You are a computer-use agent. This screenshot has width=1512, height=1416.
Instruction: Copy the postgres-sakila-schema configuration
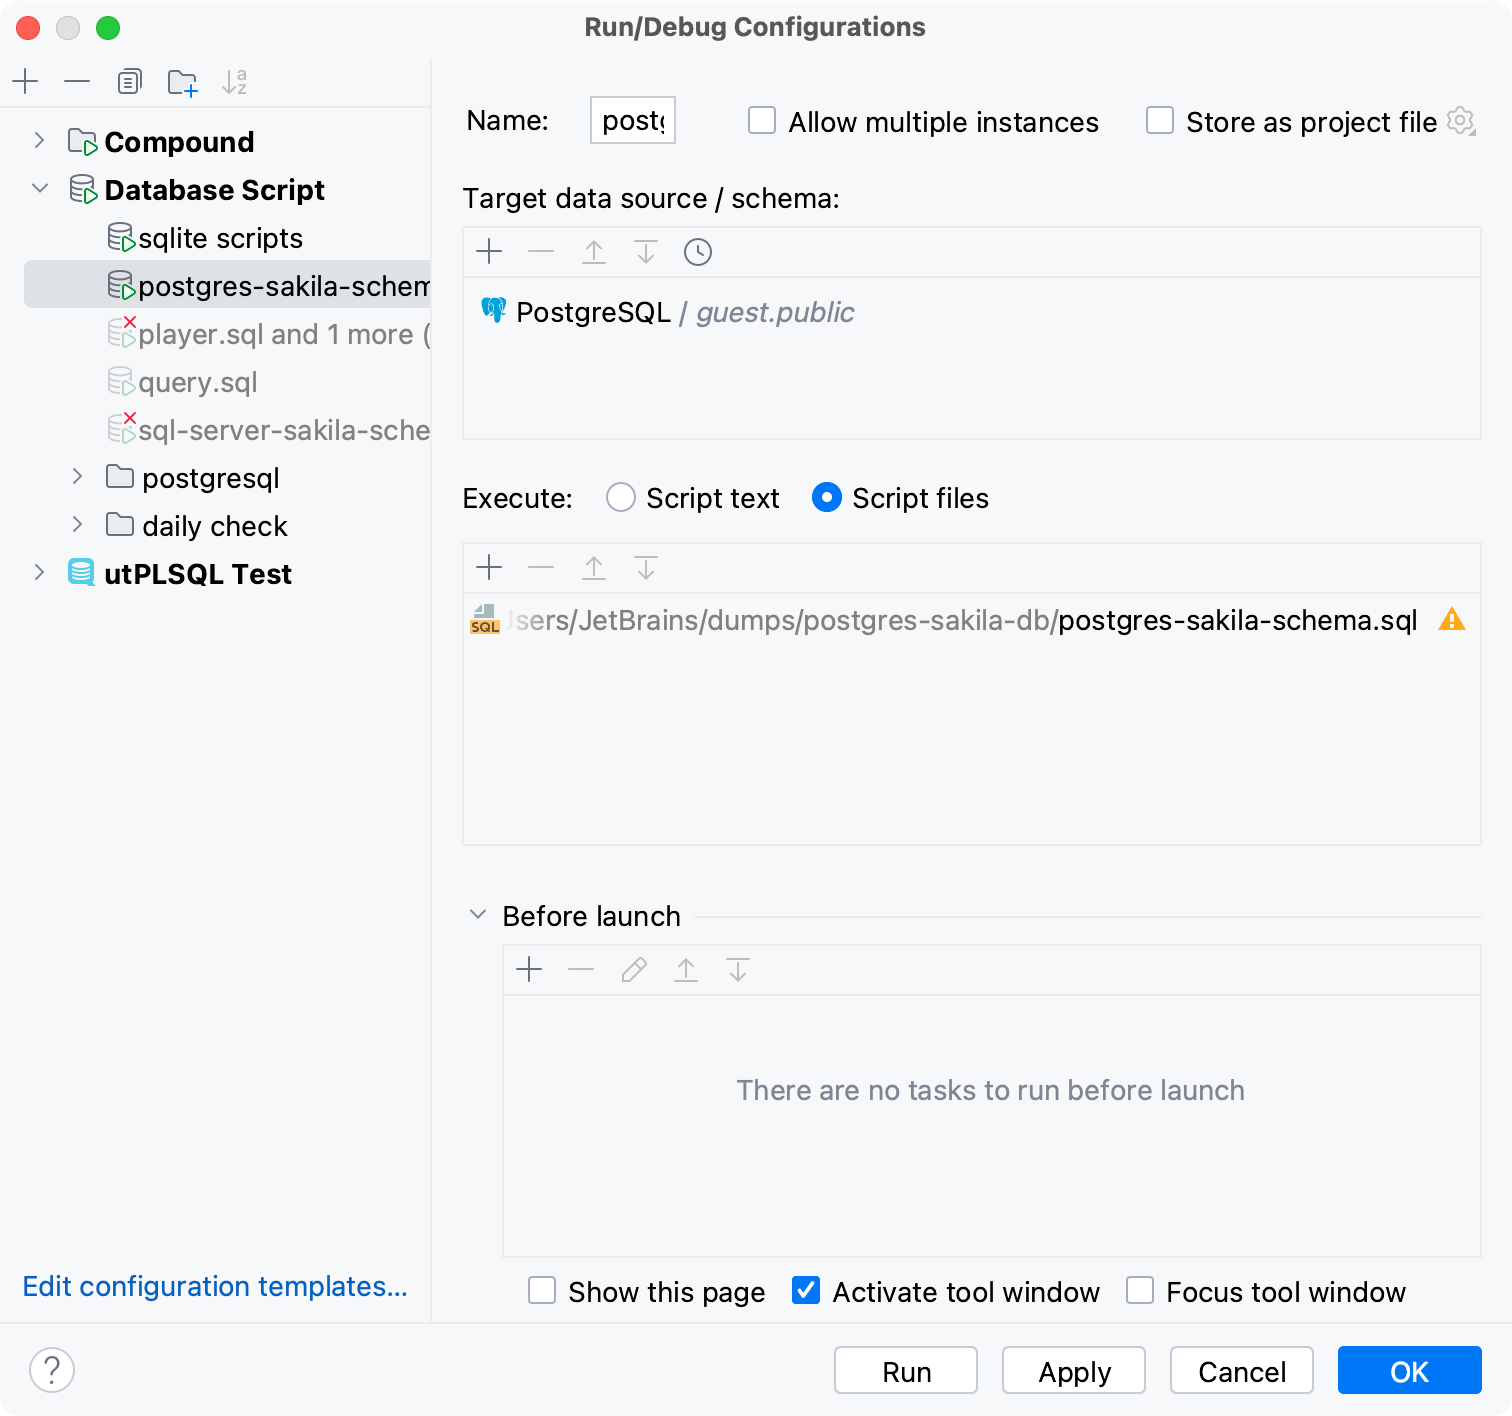pyautogui.click(x=129, y=81)
